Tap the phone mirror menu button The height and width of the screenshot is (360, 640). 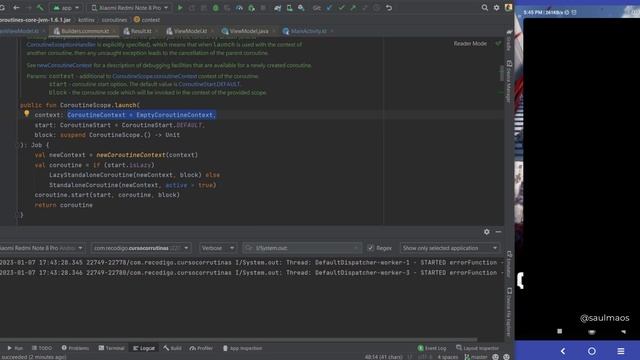point(621,351)
